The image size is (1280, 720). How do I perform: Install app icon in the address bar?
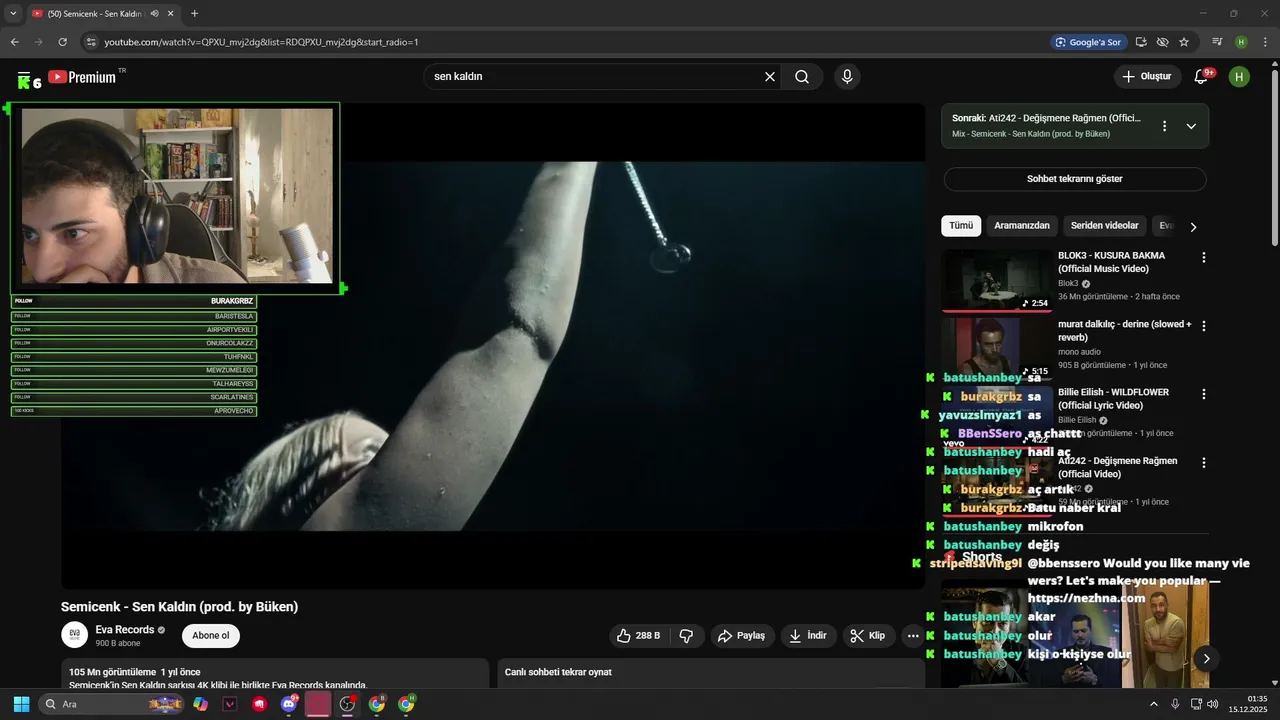click(x=1141, y=42)
